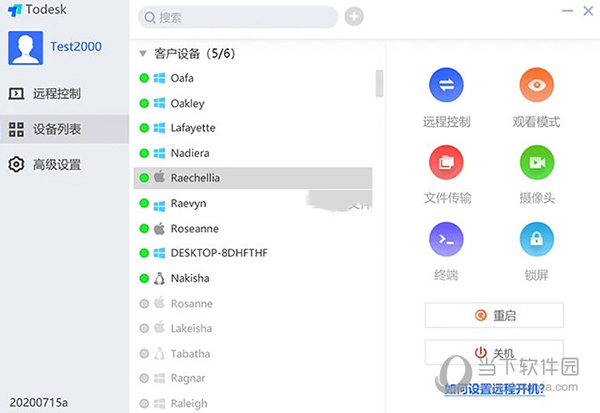Select the Oafa device
This screenshot has height=413, width=600.
pos(253,78)
